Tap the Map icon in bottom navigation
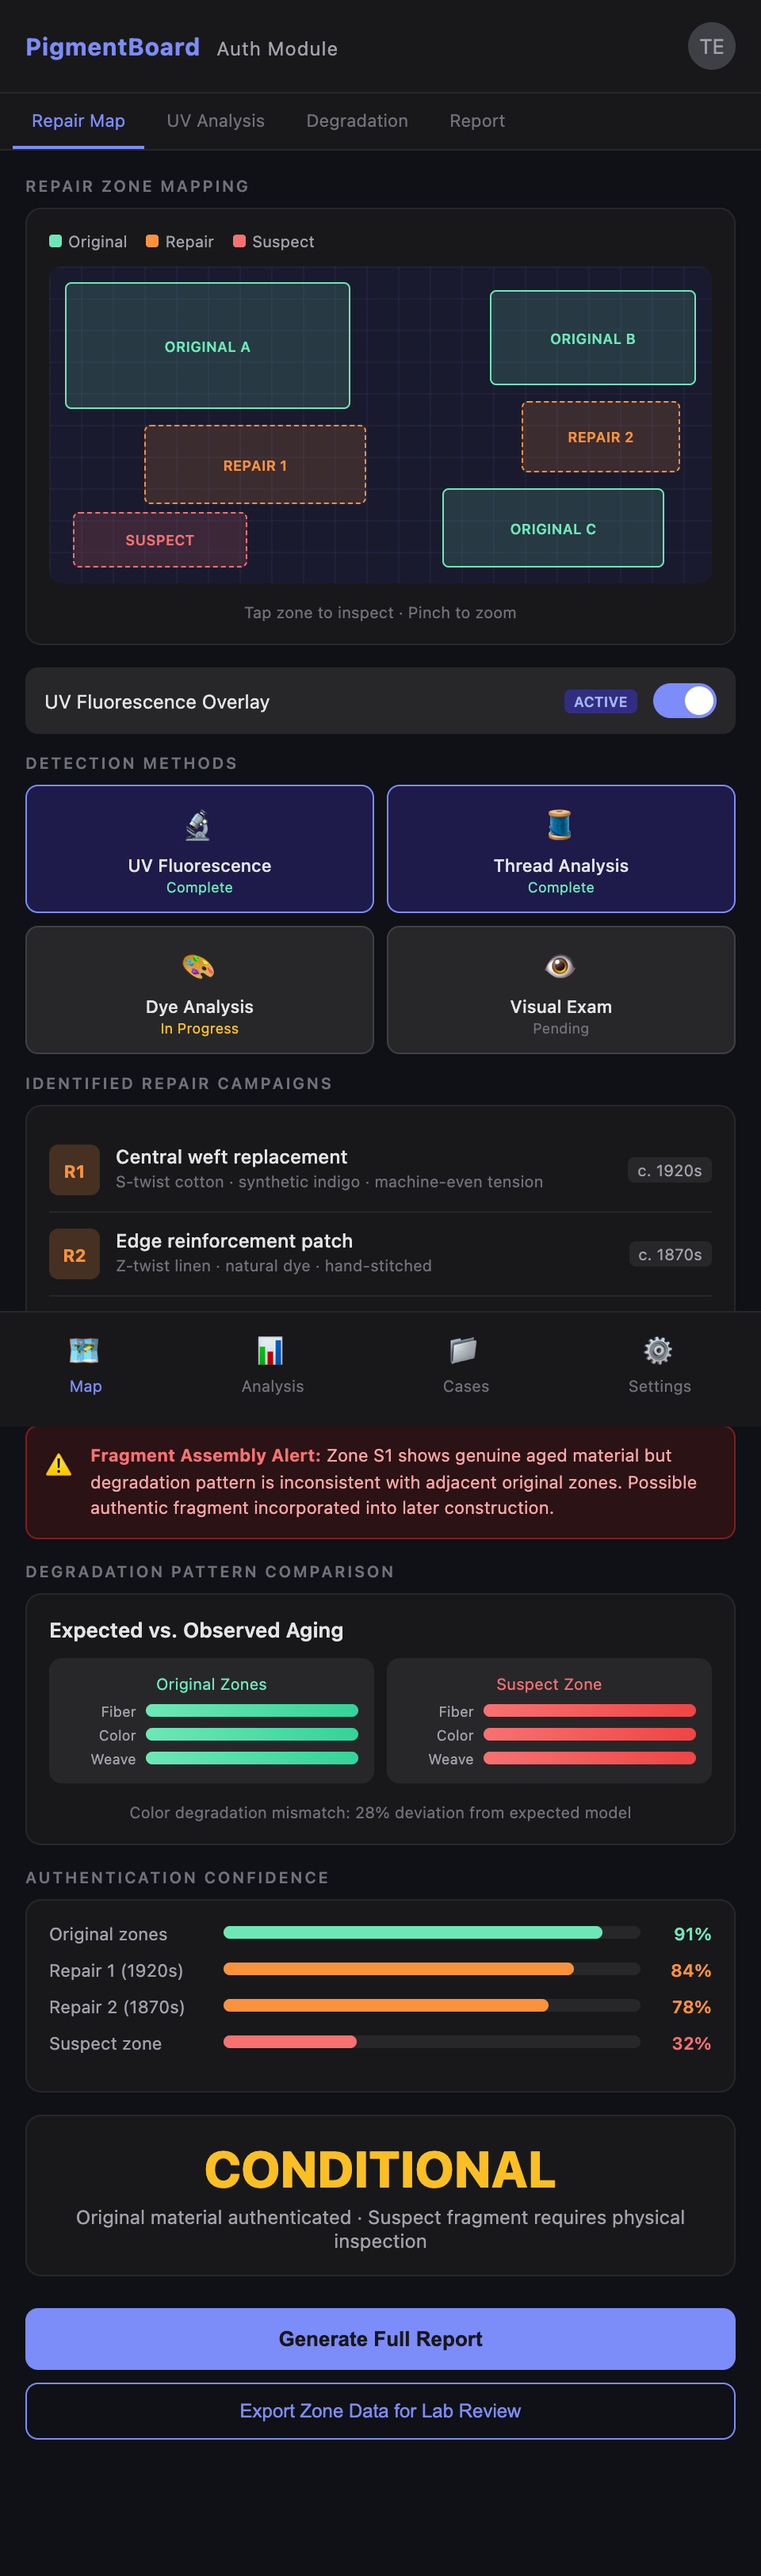The height and width of the screenshot is (2576, 761). pos(86,1349)
